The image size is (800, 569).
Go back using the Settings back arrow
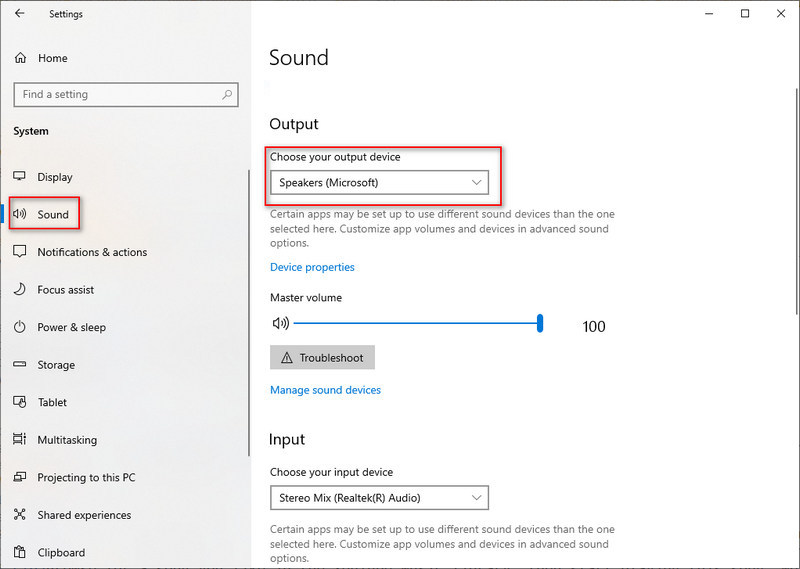(x=19, y=13)
